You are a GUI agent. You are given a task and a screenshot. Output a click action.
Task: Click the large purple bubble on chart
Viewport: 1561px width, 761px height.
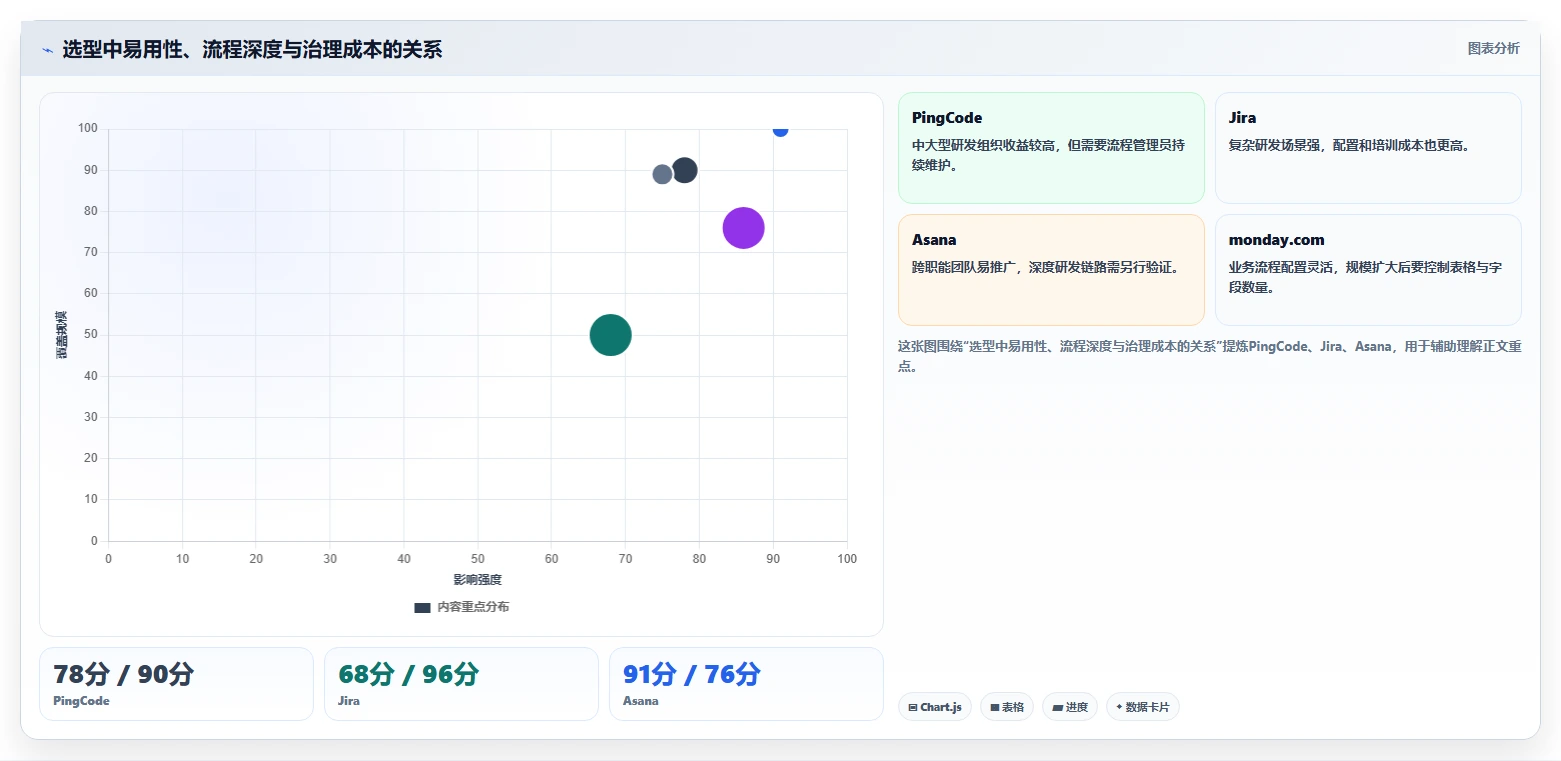tap(743, 228)
